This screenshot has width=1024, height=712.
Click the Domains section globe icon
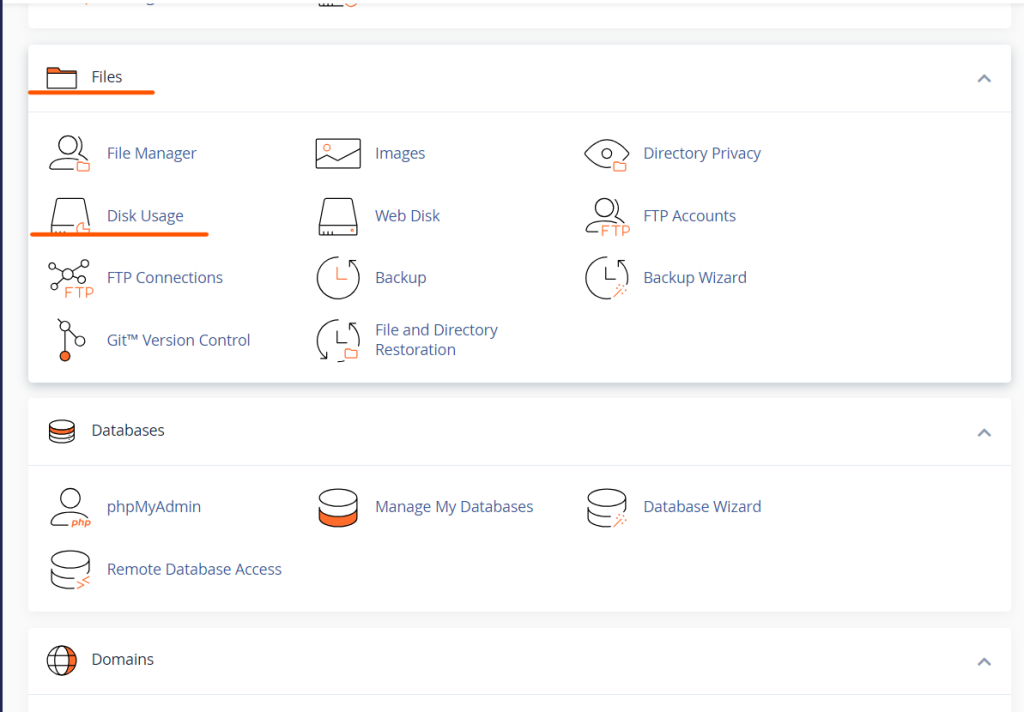click(x=62, y=660)
